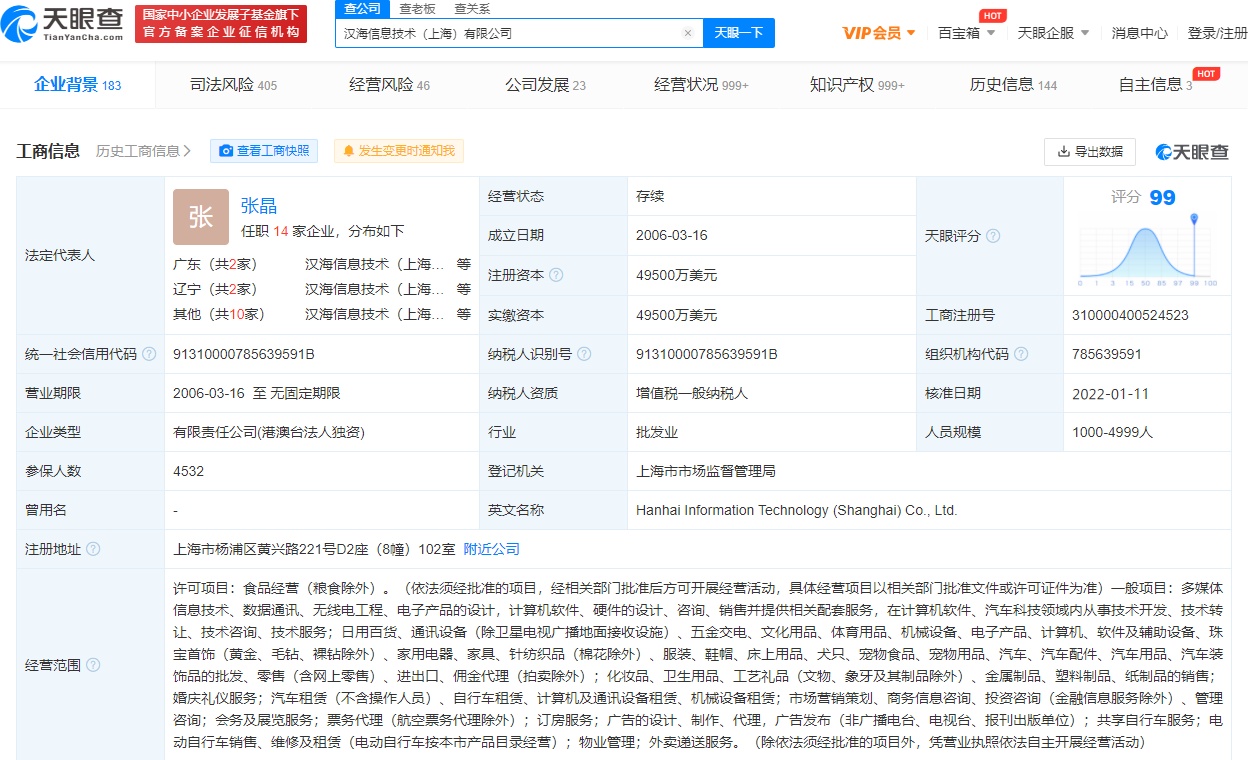Switch to 查公司 search tab
1248x760 pixels.
point(362,8)
